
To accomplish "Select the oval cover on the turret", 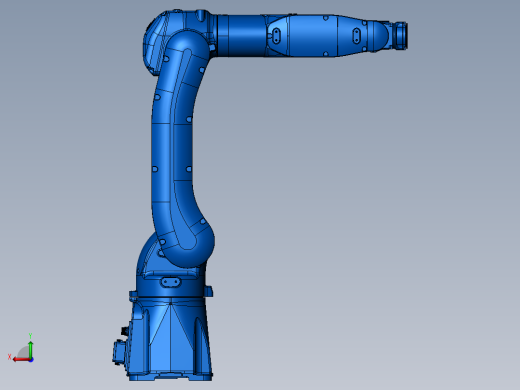I will click(171, 282).
